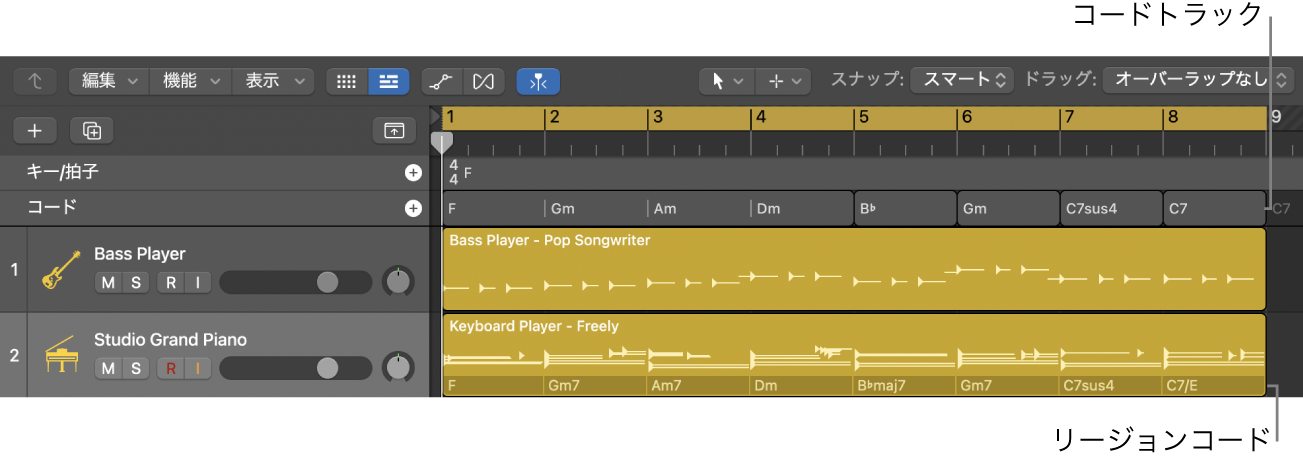Select the コード global track header
This screenshot has height=463, width=1303.
pos(214,208)
